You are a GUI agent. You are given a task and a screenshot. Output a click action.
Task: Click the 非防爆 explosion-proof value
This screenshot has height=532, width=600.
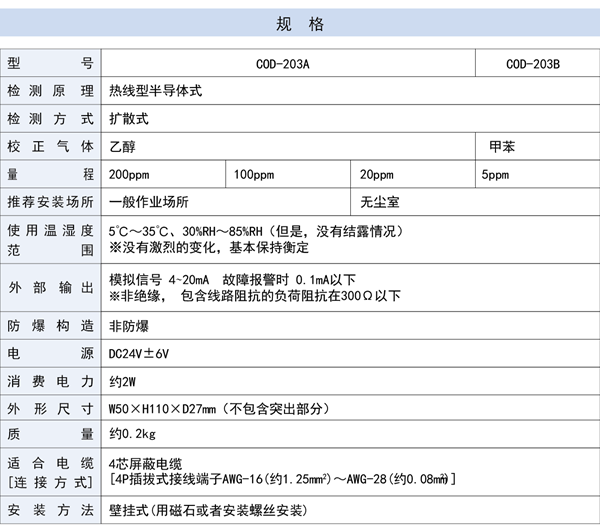point(129,326)
